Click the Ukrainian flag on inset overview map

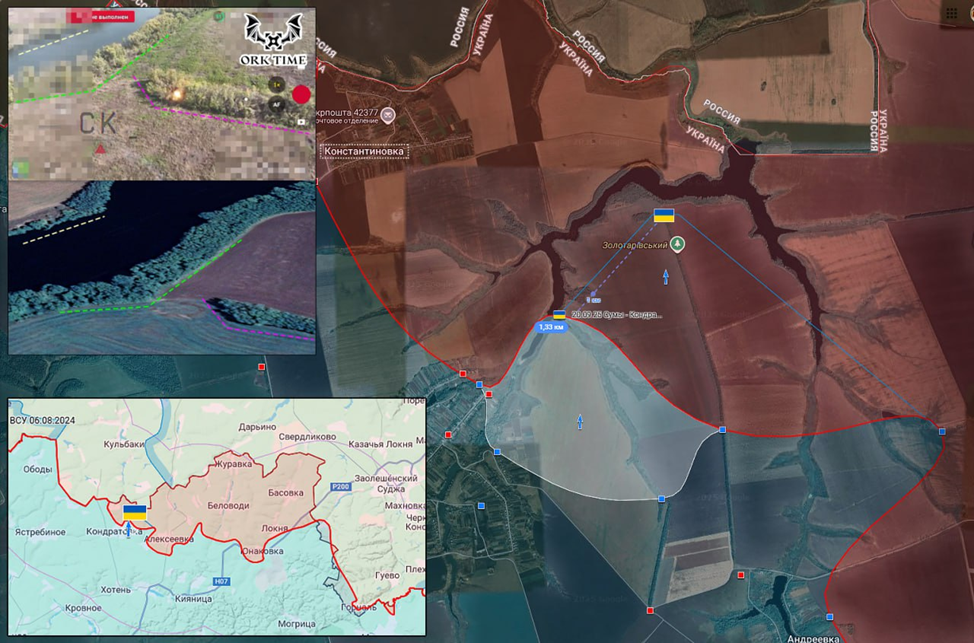tap(134, 511)
